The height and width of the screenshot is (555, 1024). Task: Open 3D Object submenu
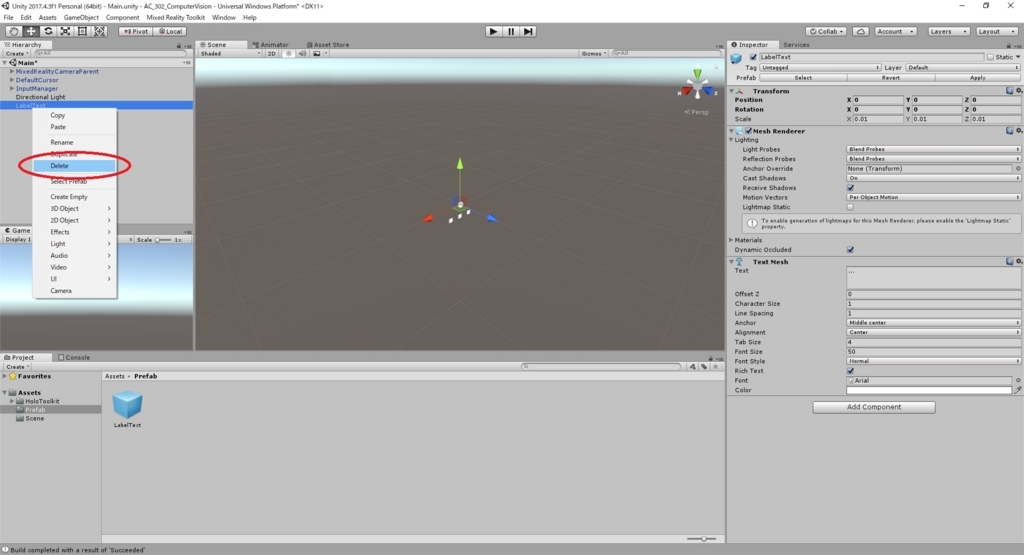(74, 208)
